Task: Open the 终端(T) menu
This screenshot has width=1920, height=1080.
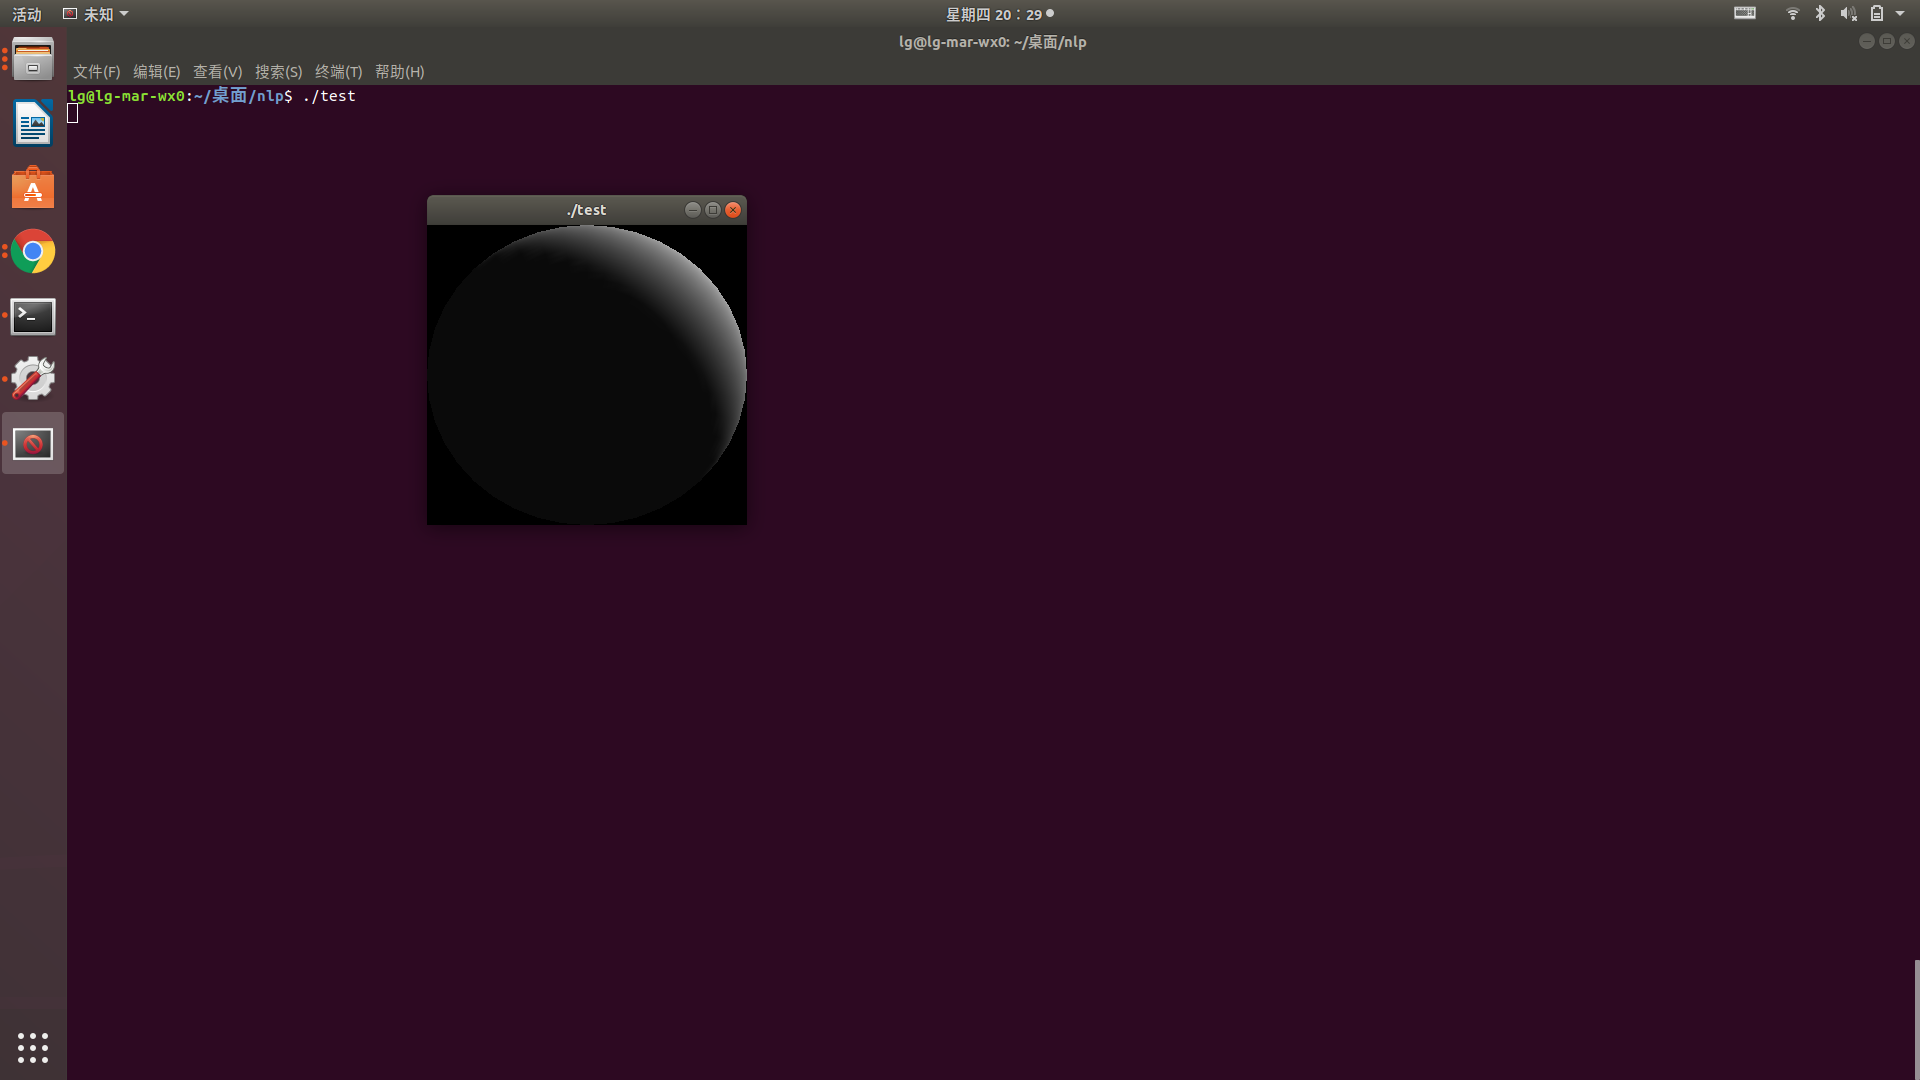Action: (x=338, y=72)
